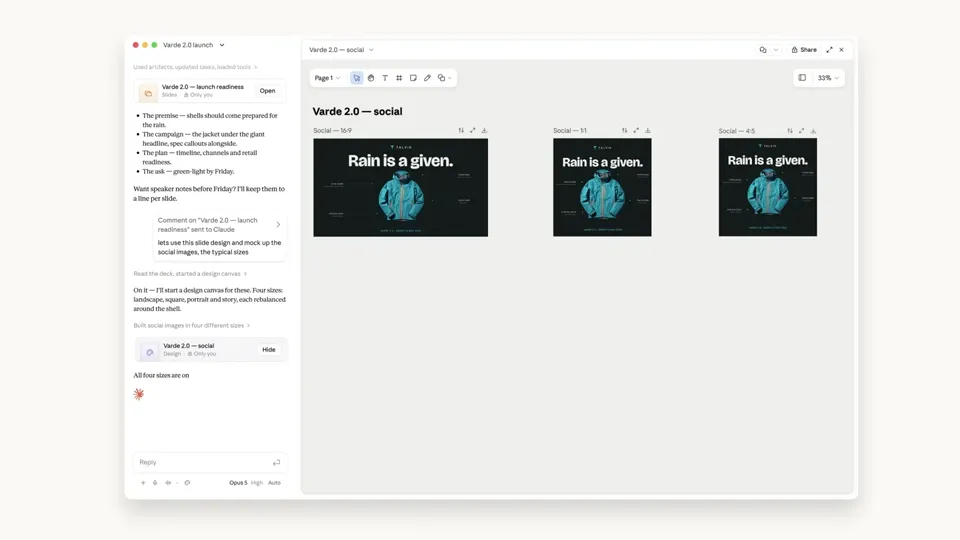Select the Social 4:5 artboard thumbnail
This screenshot has height=540, width=960.
pos(768,187)
